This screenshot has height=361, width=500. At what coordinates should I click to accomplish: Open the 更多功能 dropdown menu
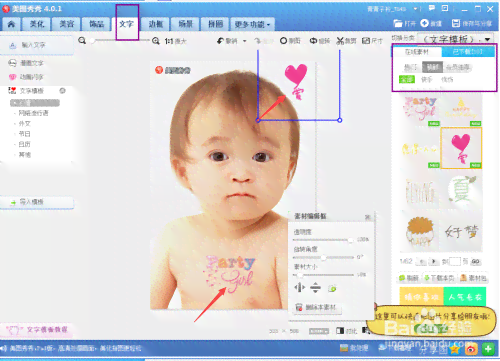tap(252, 24)
